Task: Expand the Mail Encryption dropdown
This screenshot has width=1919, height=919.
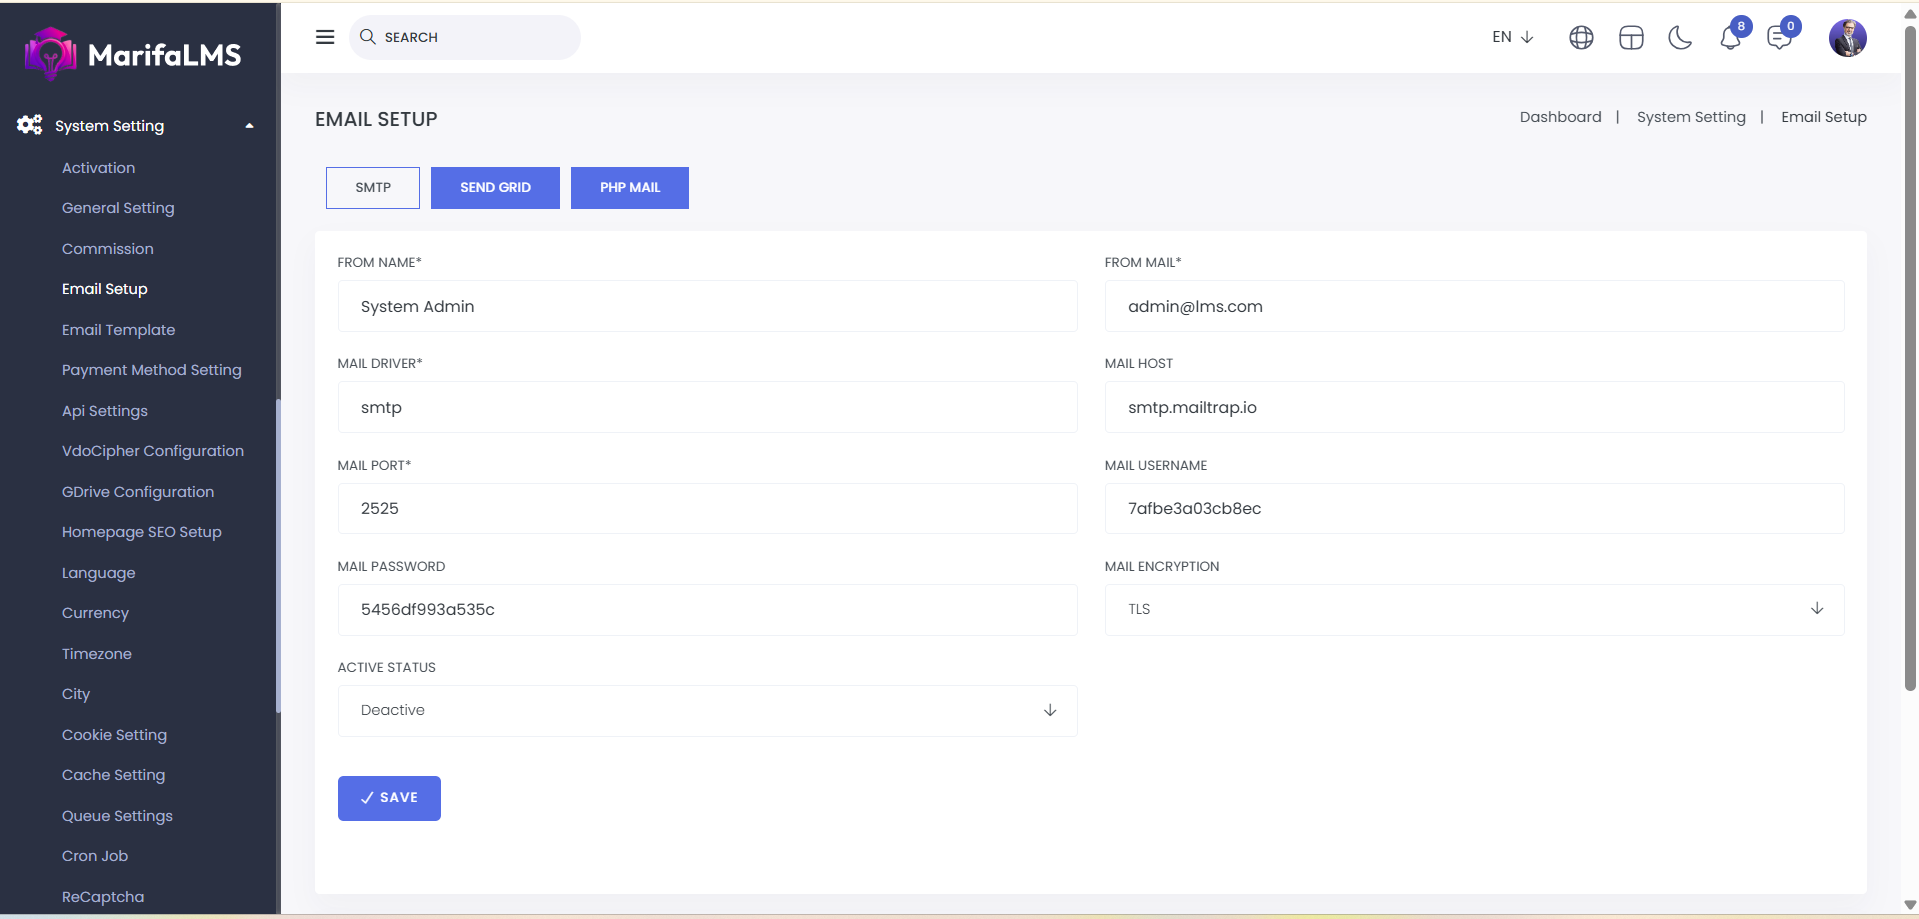Action: 1473,609
